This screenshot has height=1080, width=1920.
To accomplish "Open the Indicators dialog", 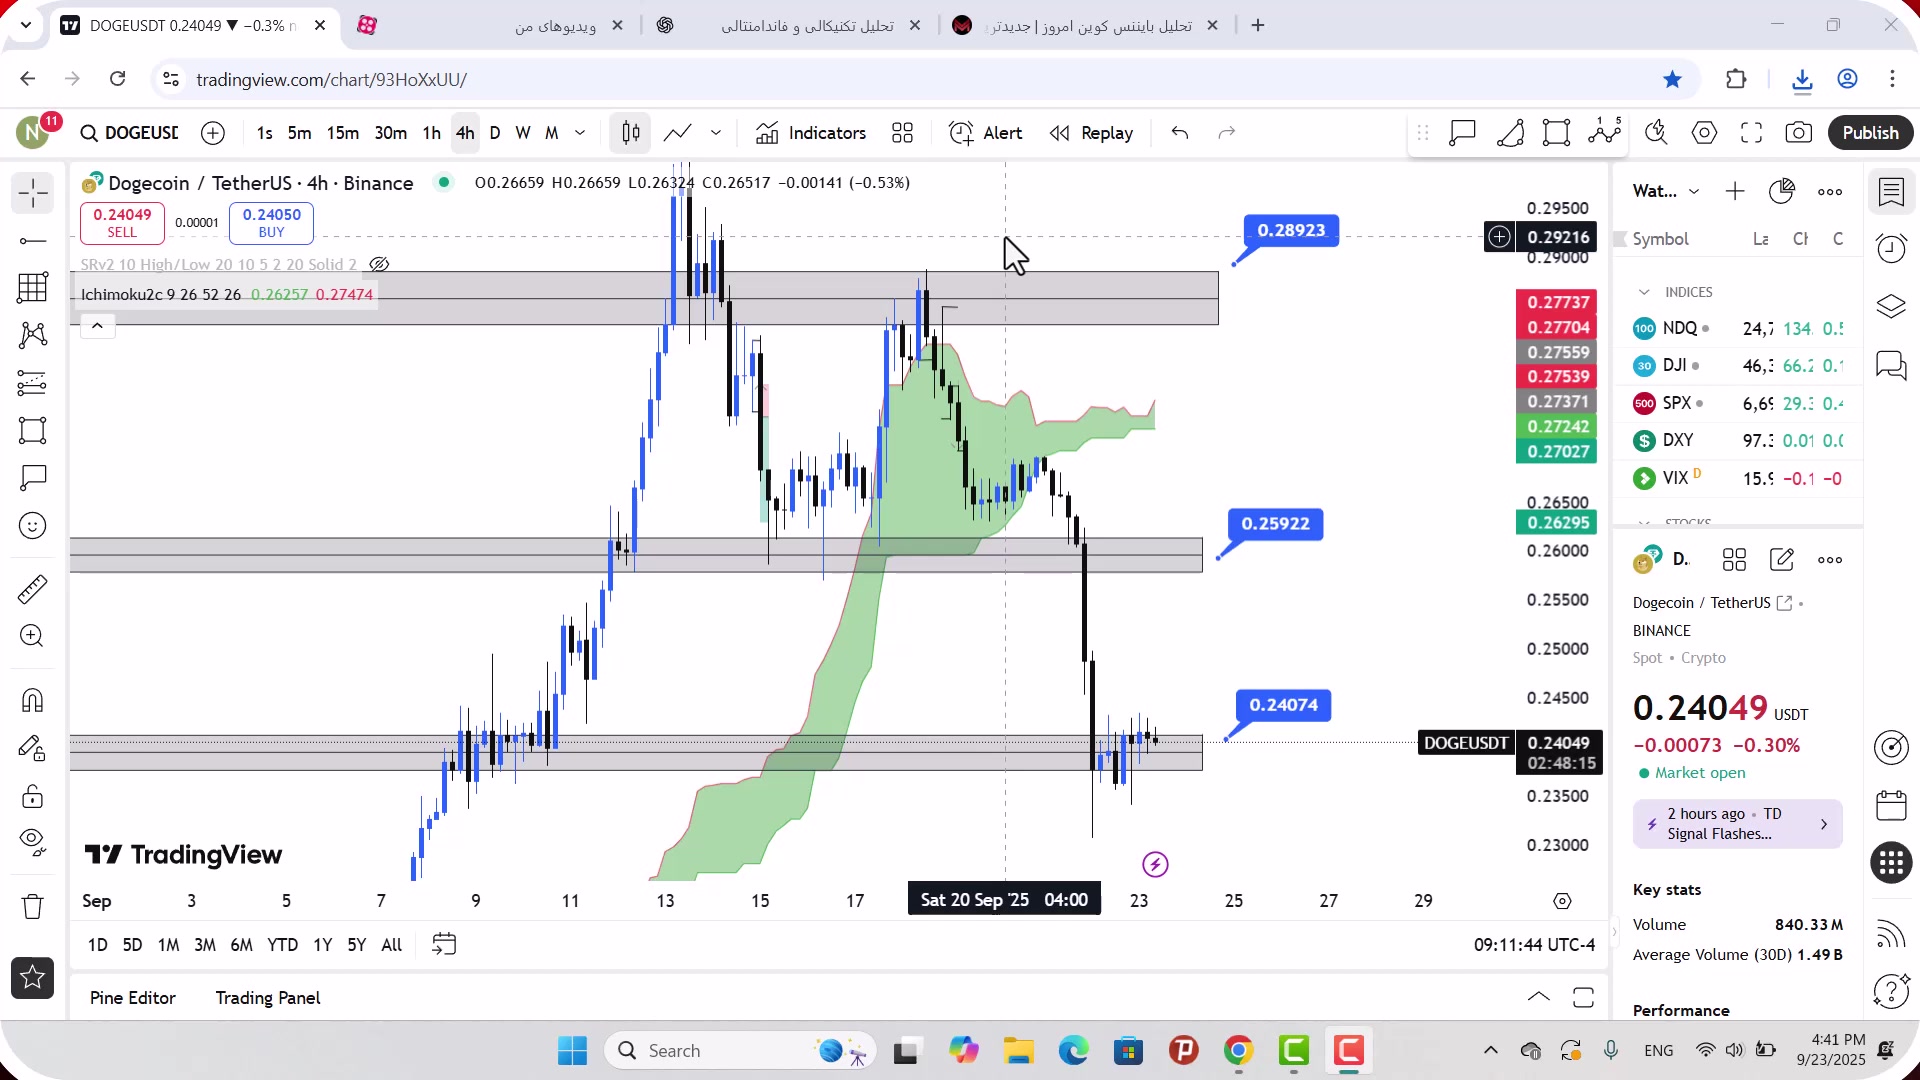I will (811, 133).
